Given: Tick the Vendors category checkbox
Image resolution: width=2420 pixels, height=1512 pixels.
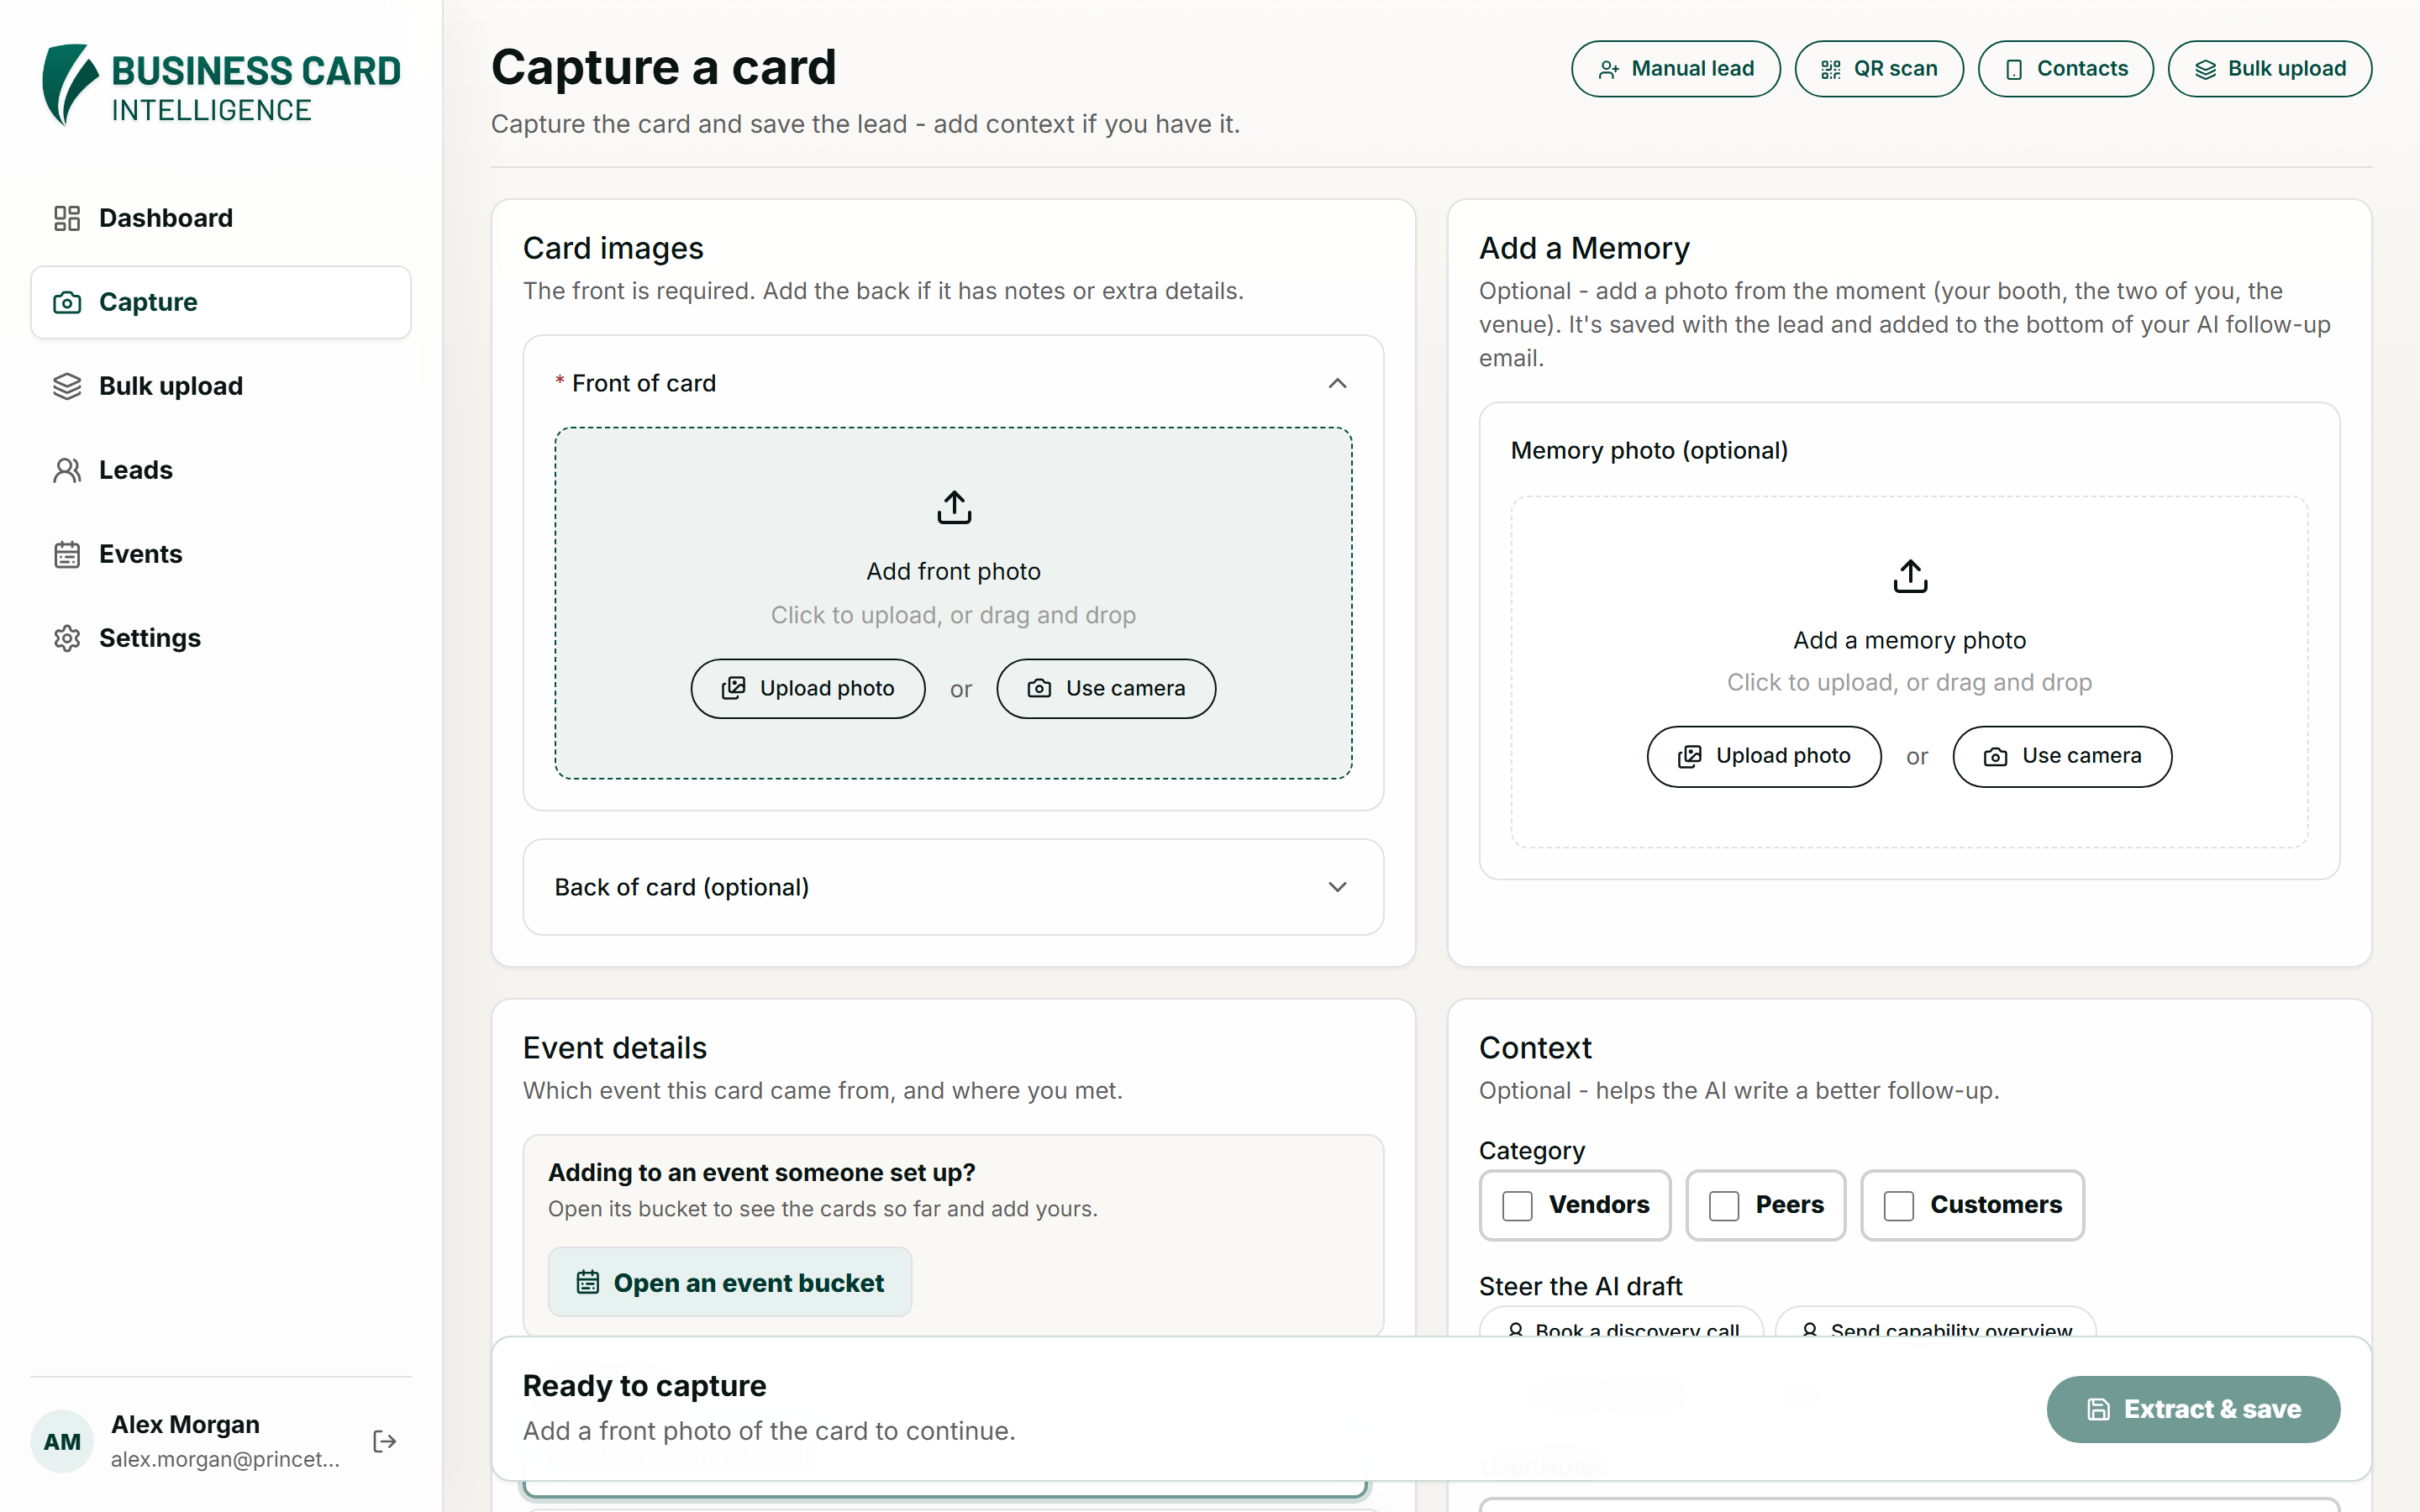Looking at the screenshot, I should (x=1517, y=1205).
